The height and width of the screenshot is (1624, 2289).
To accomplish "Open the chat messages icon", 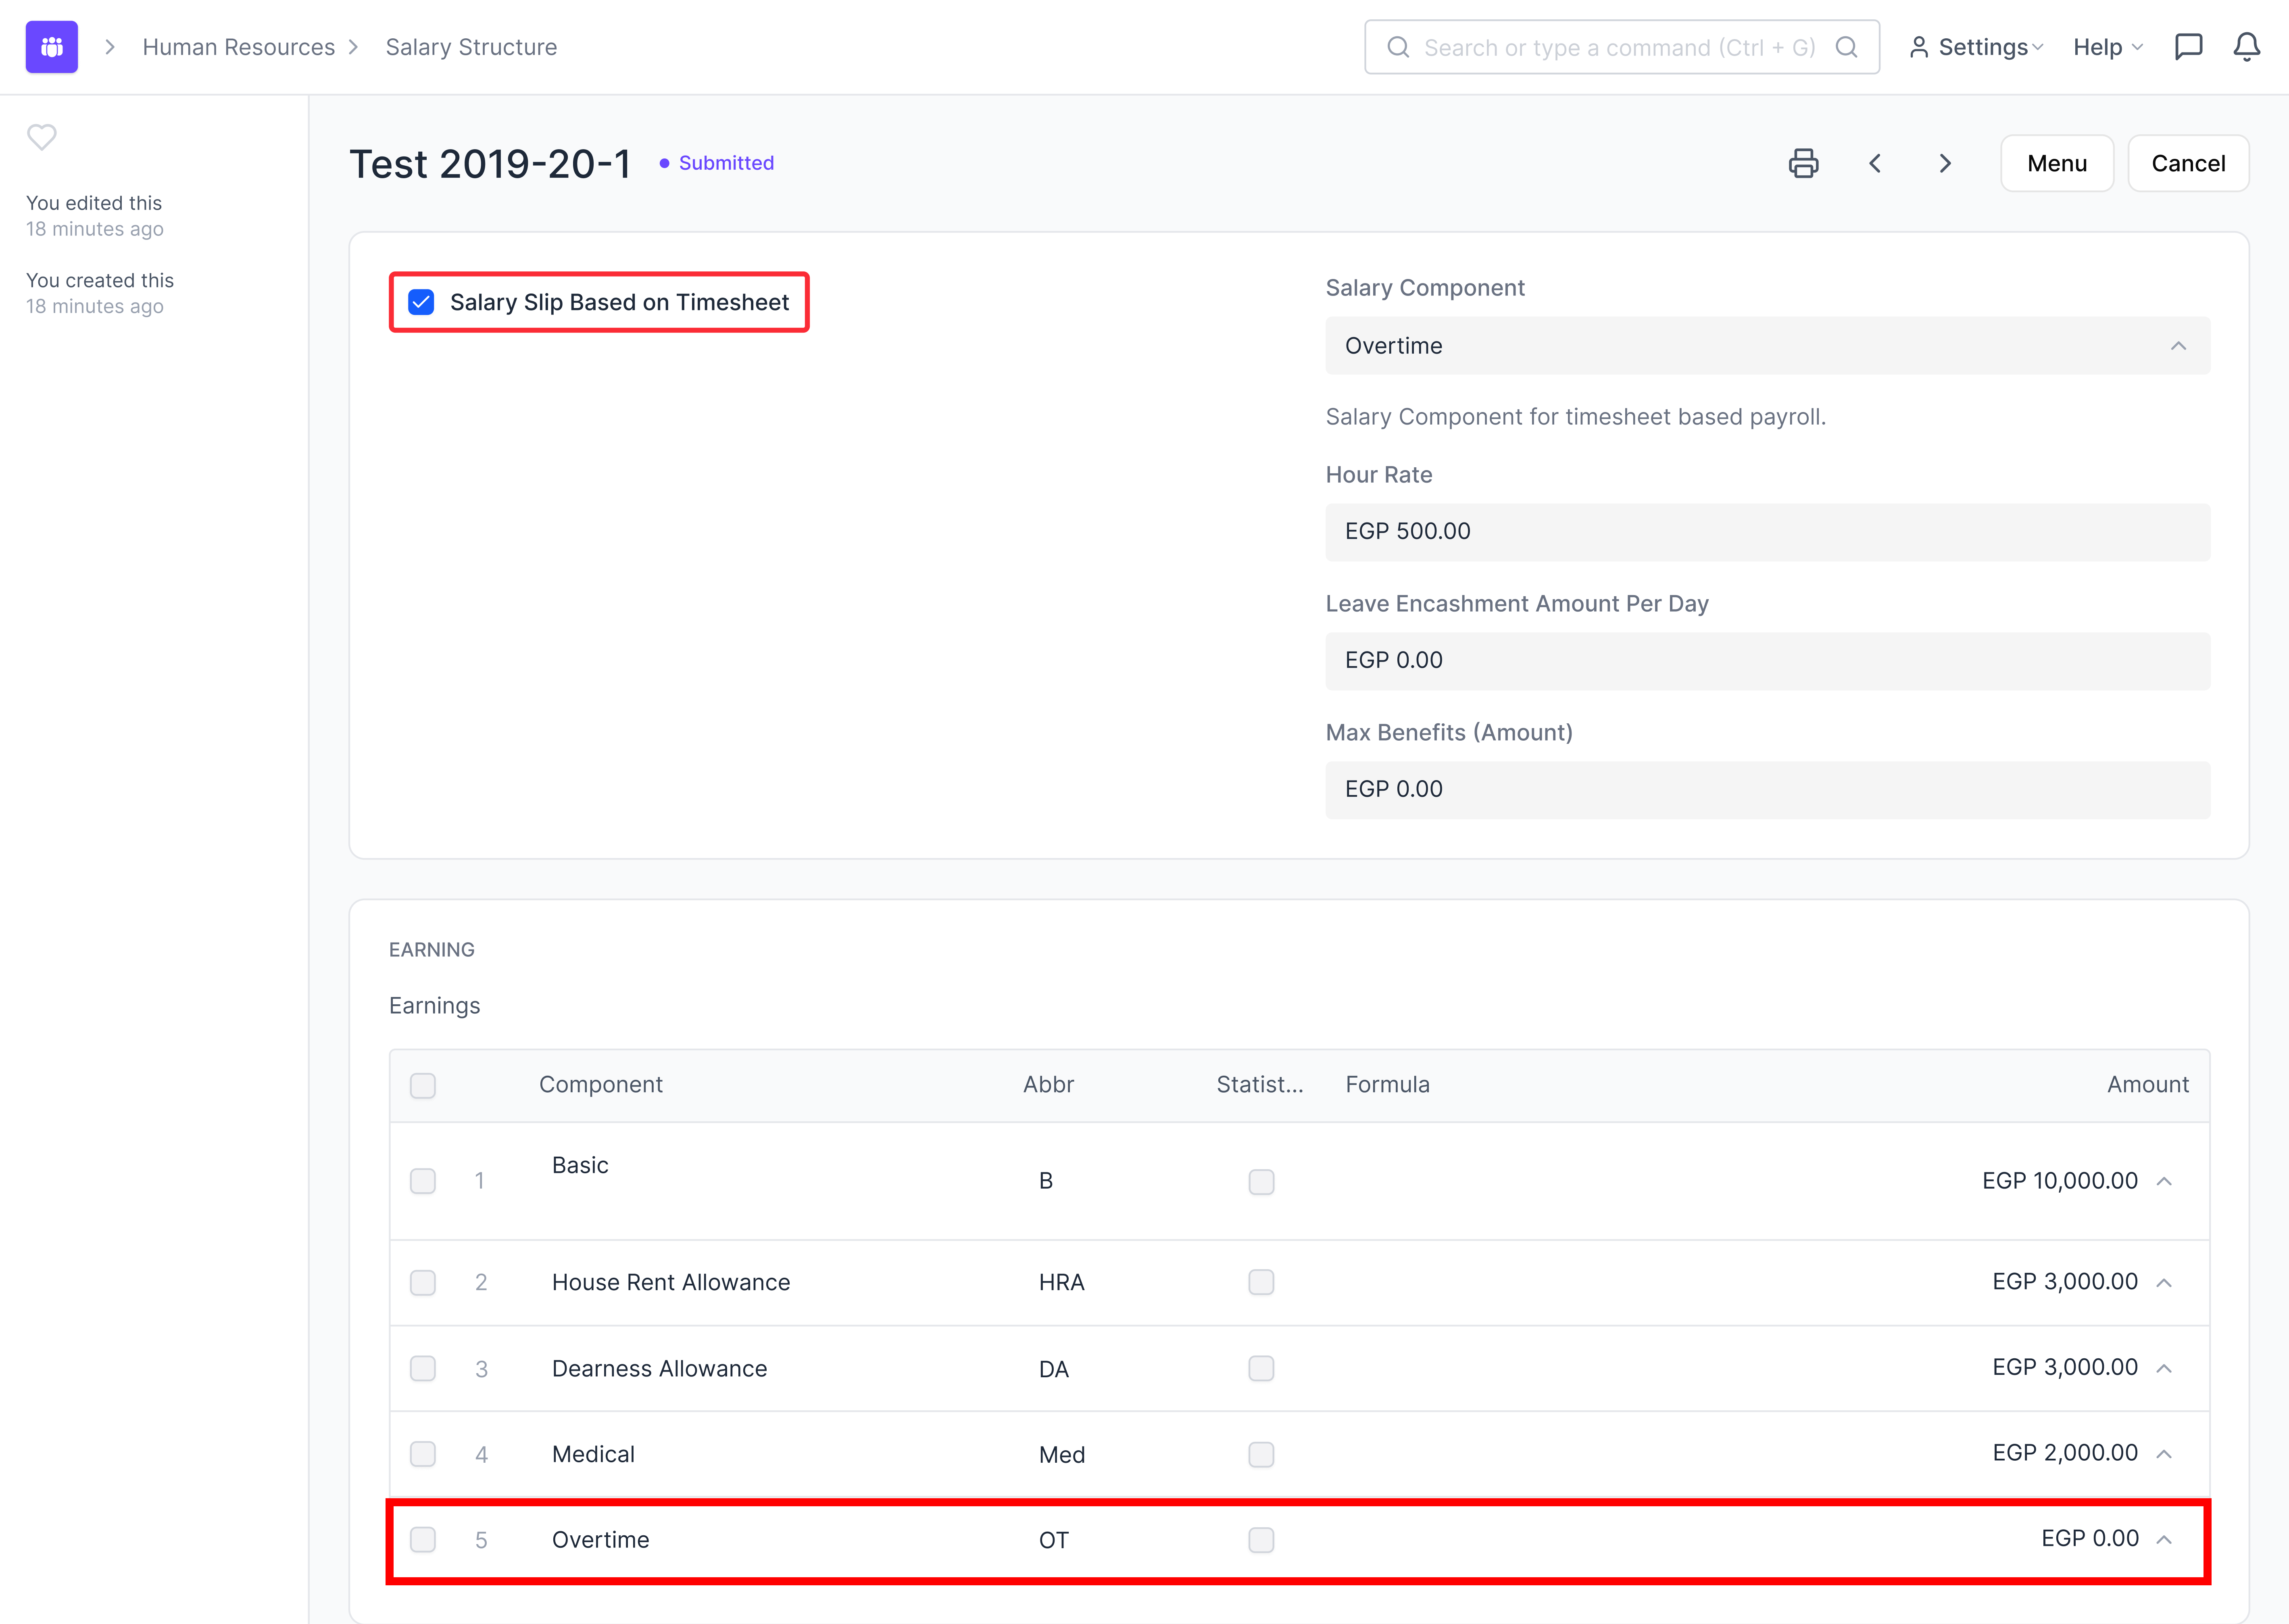I will pos(2188,47).
